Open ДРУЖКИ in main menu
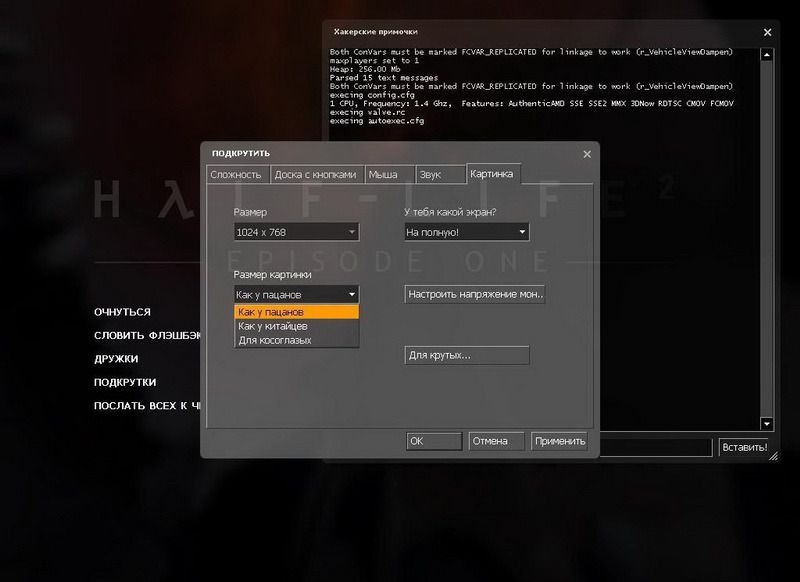Viewport: 800px width, 582px height. (116, 359)
